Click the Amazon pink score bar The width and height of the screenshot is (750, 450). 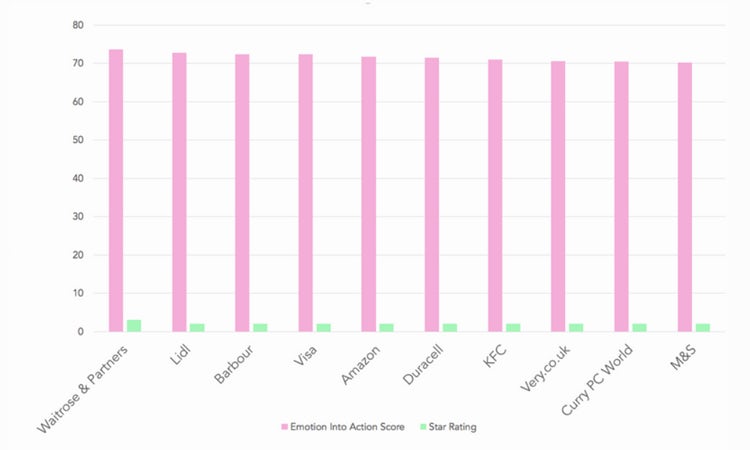pos(369,194)
